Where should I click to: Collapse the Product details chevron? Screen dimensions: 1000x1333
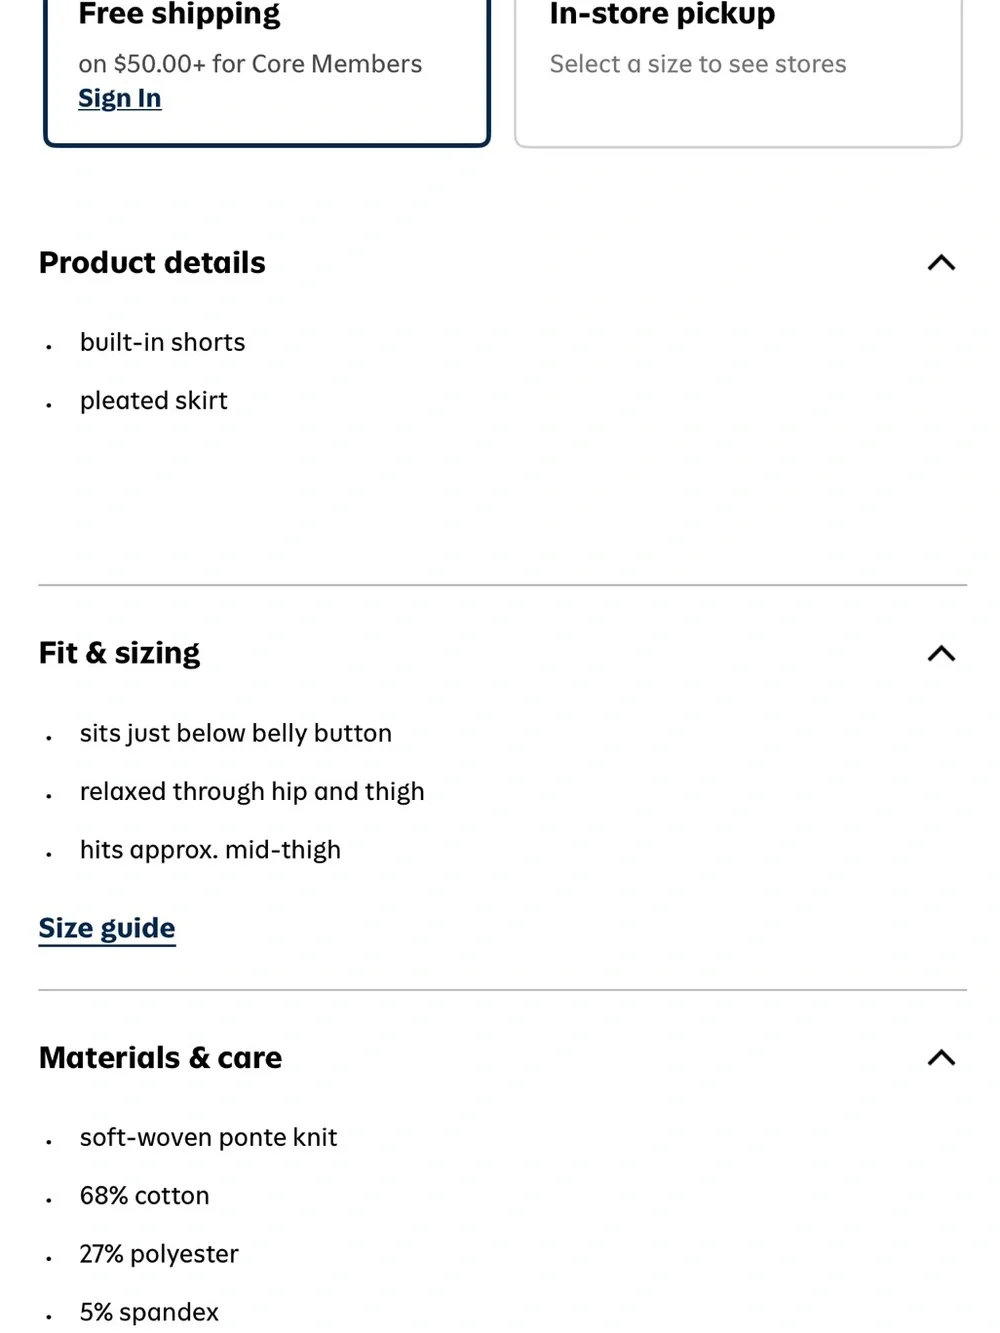click(x=941, y=263)
